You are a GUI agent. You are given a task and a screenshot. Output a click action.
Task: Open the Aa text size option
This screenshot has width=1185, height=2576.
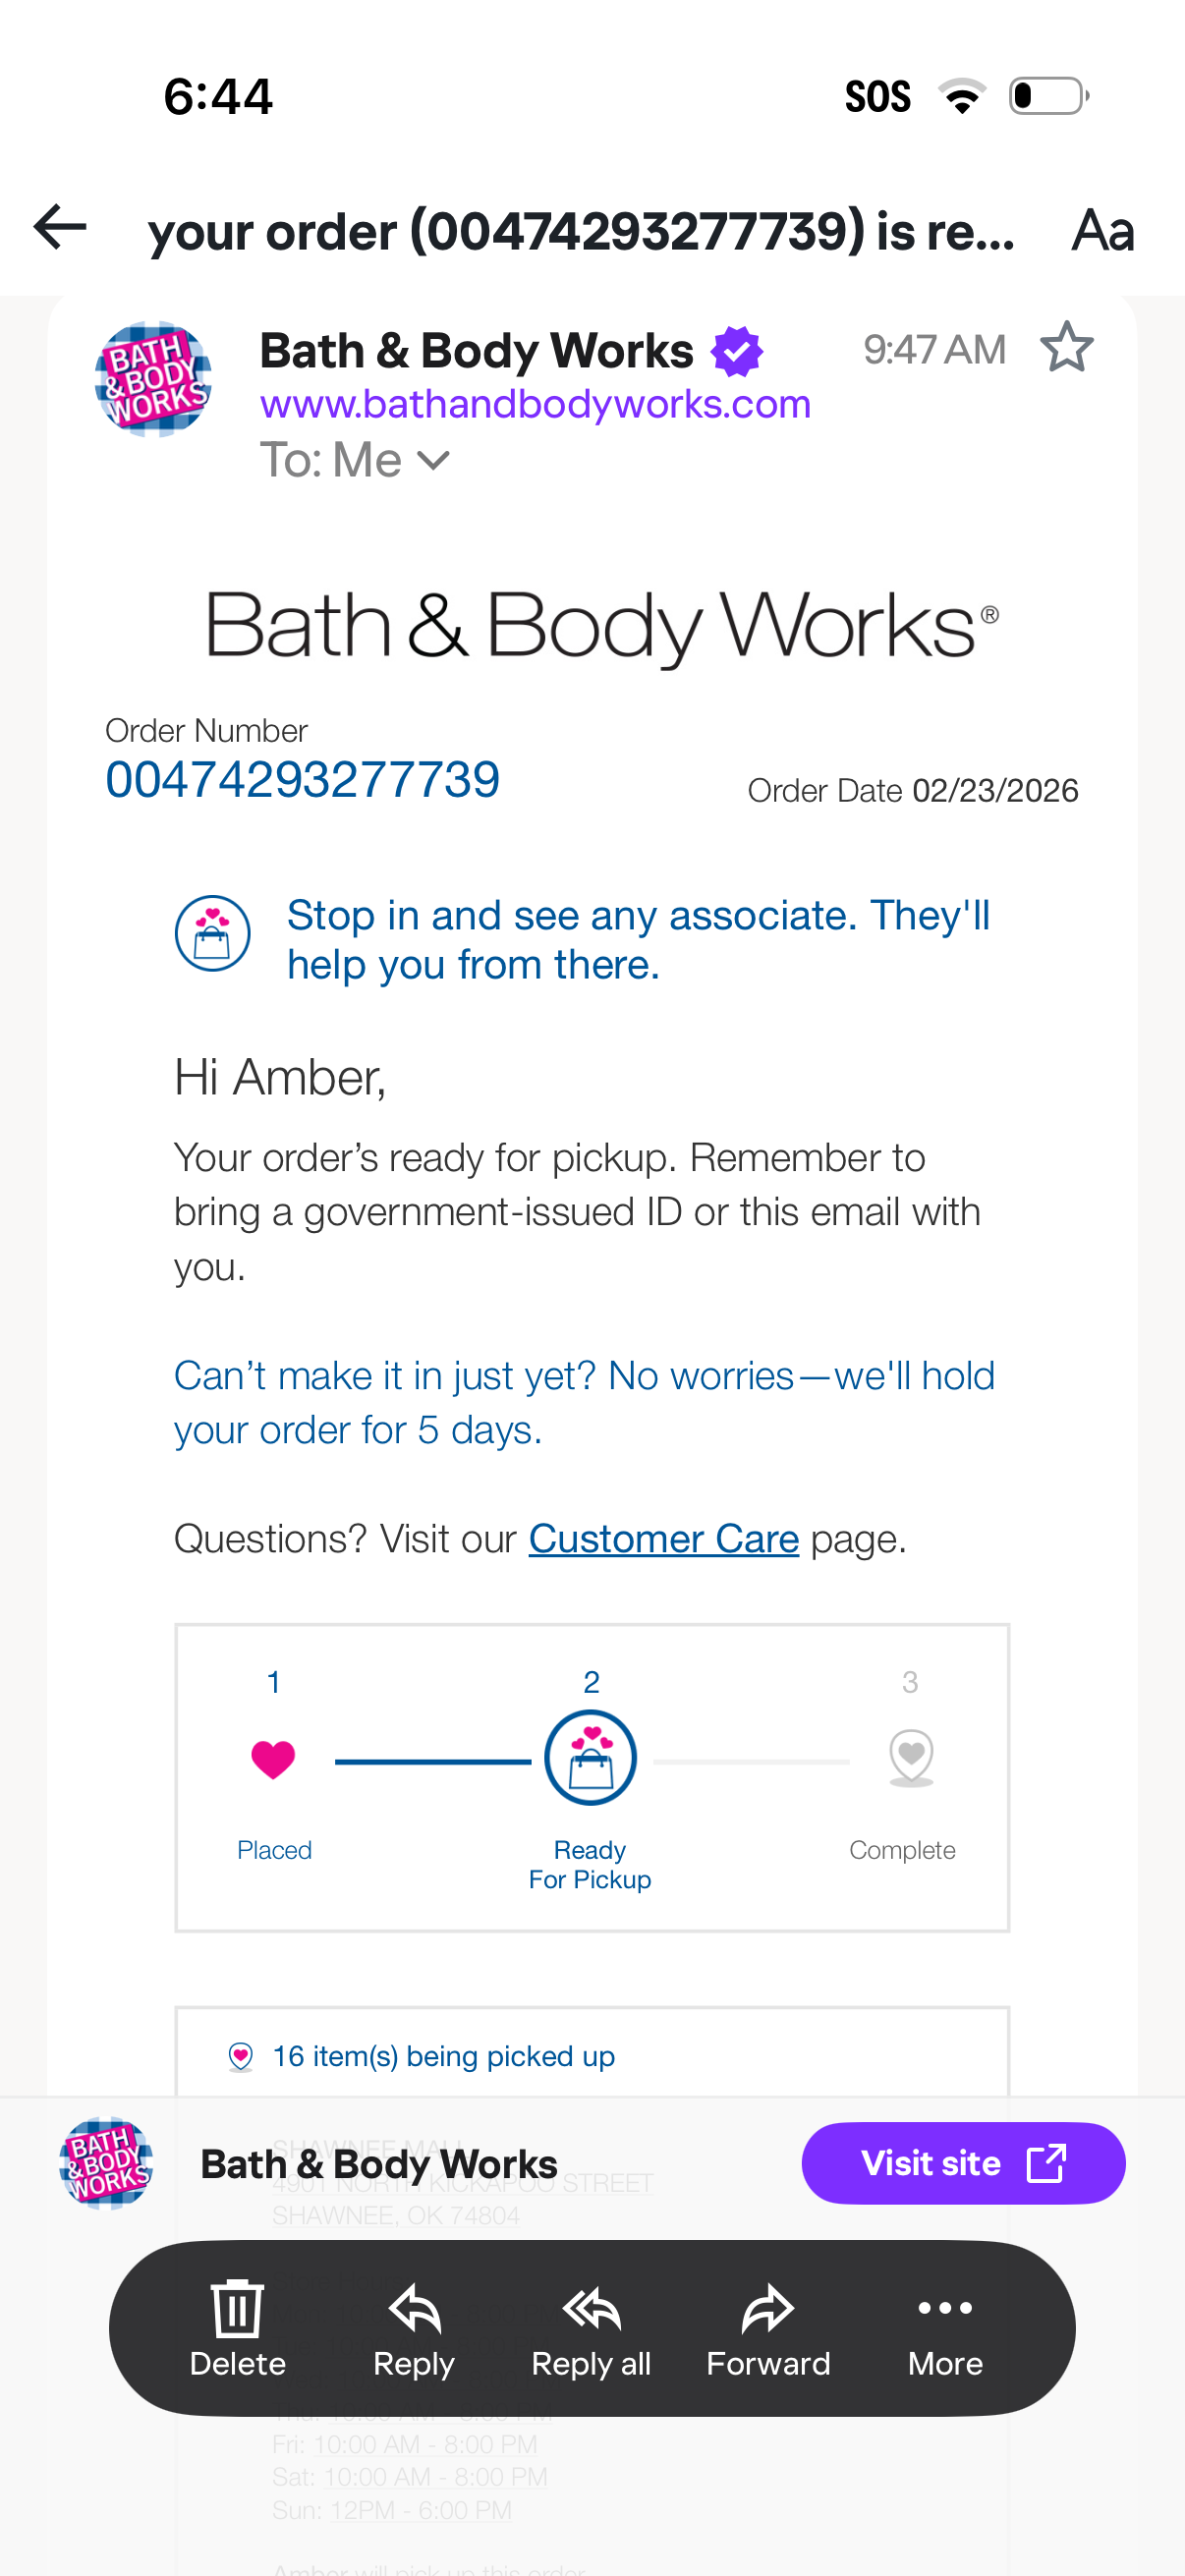(1102, 230)
